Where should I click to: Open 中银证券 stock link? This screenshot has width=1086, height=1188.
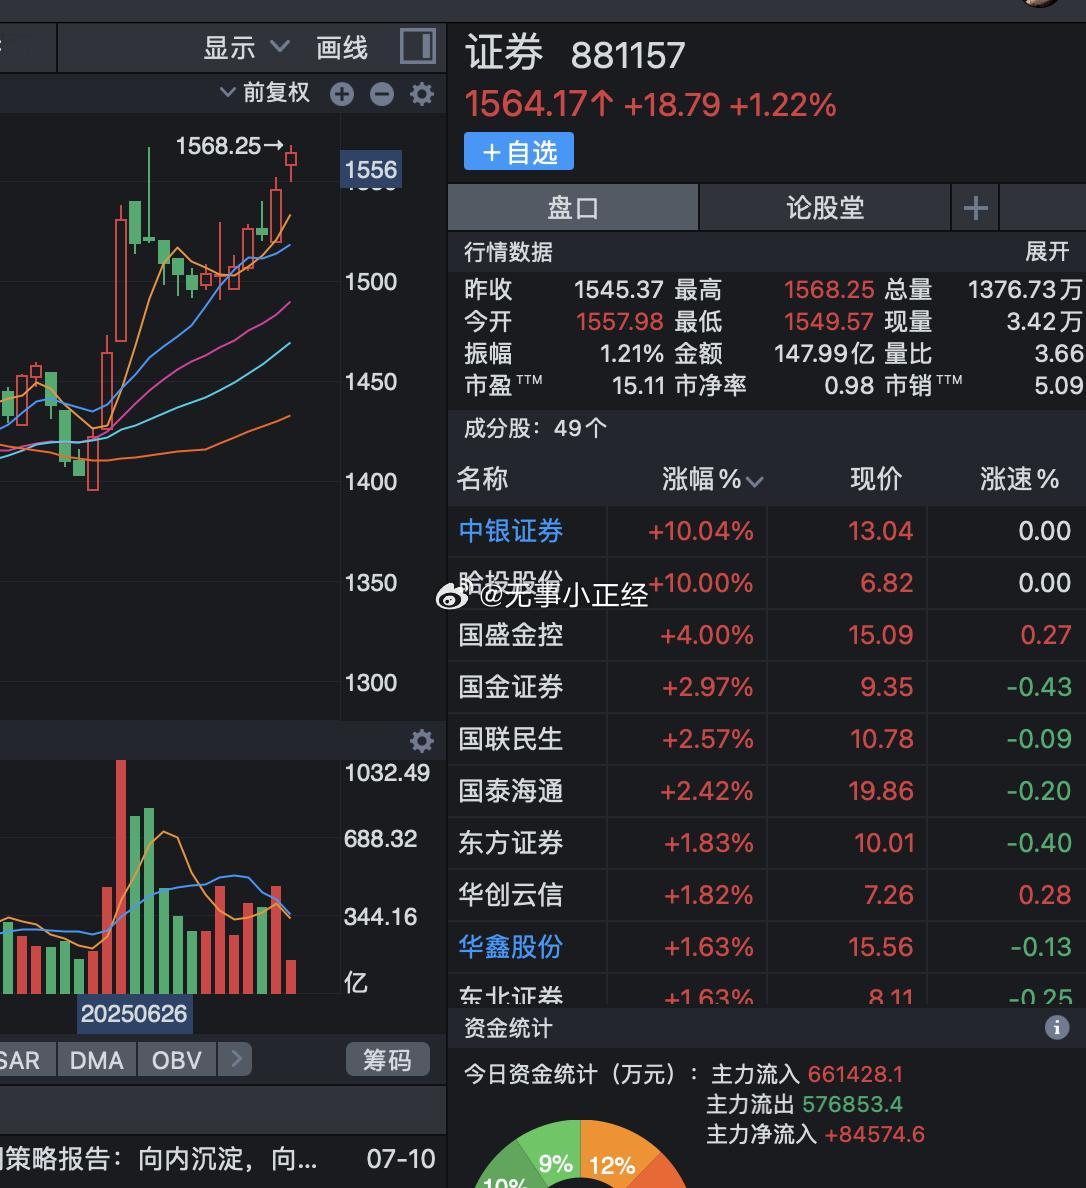[511, 531]
